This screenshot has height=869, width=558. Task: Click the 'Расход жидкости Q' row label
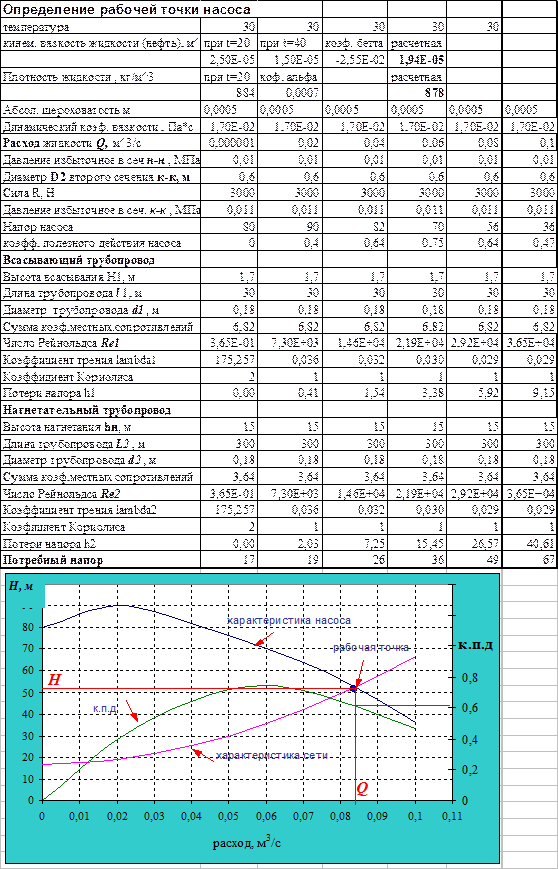pos(74,143)
